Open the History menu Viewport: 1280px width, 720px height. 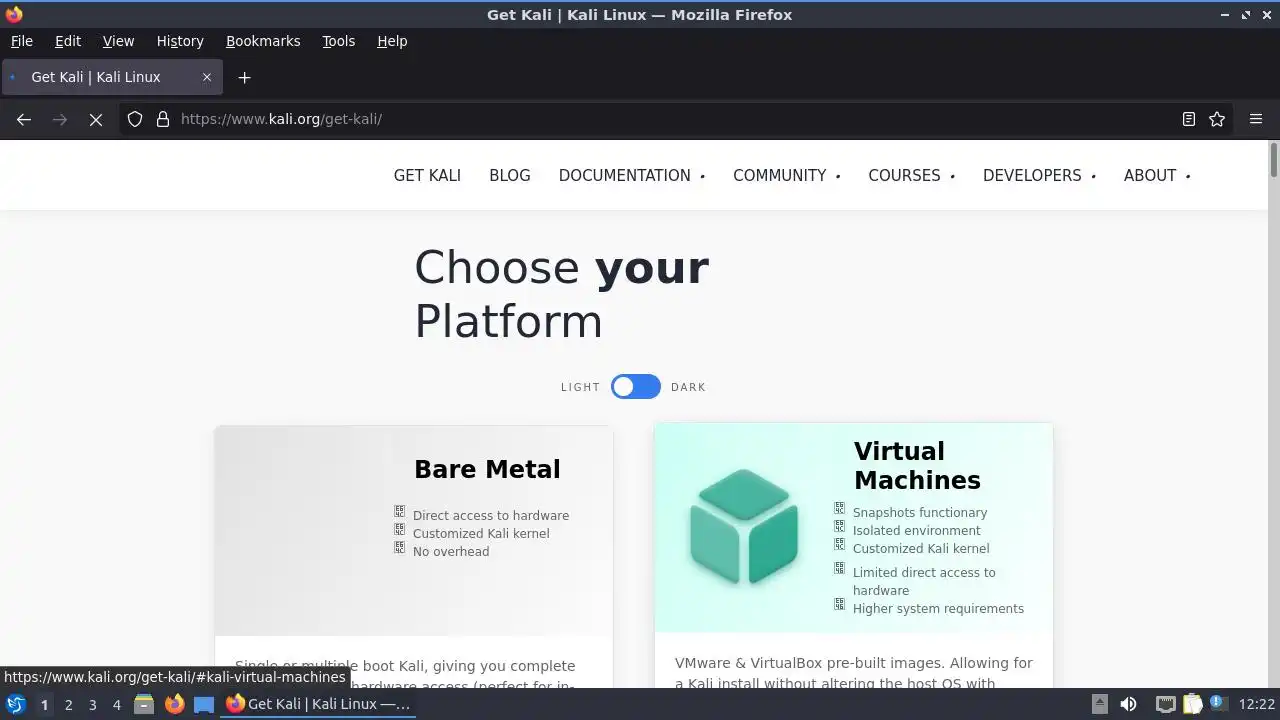(x=180, y=41)
